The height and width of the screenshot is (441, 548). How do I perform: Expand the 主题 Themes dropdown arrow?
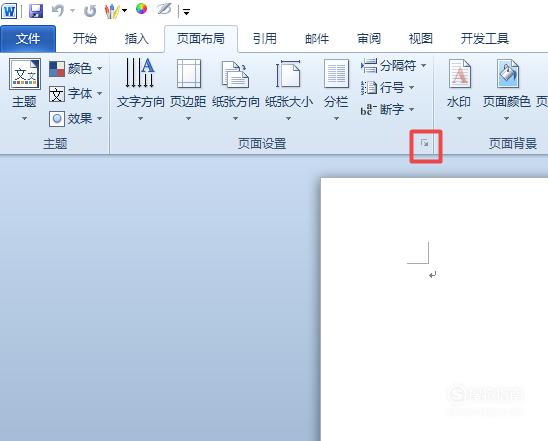pos(24,119)
